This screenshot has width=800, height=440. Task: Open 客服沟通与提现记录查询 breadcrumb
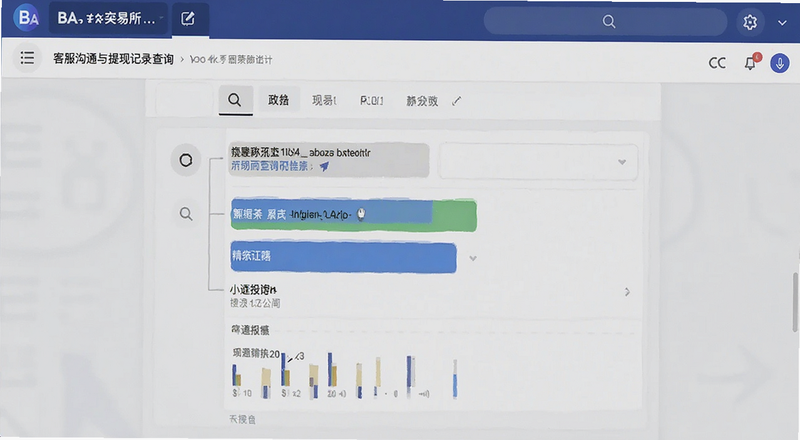(x=113, y=59)
